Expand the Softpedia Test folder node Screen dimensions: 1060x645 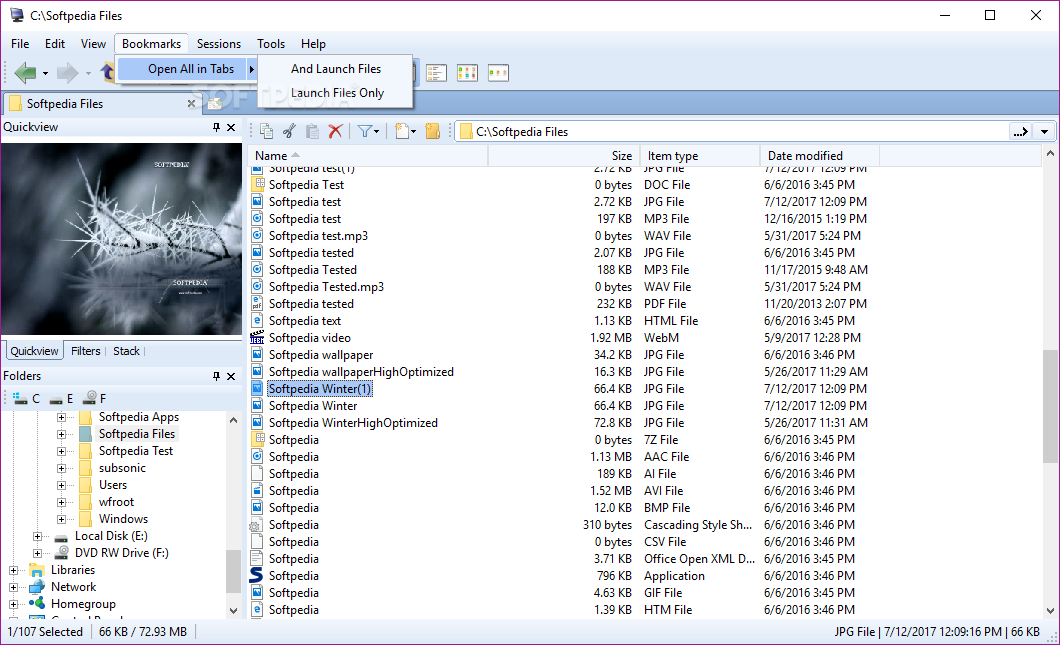click(62, 451)
